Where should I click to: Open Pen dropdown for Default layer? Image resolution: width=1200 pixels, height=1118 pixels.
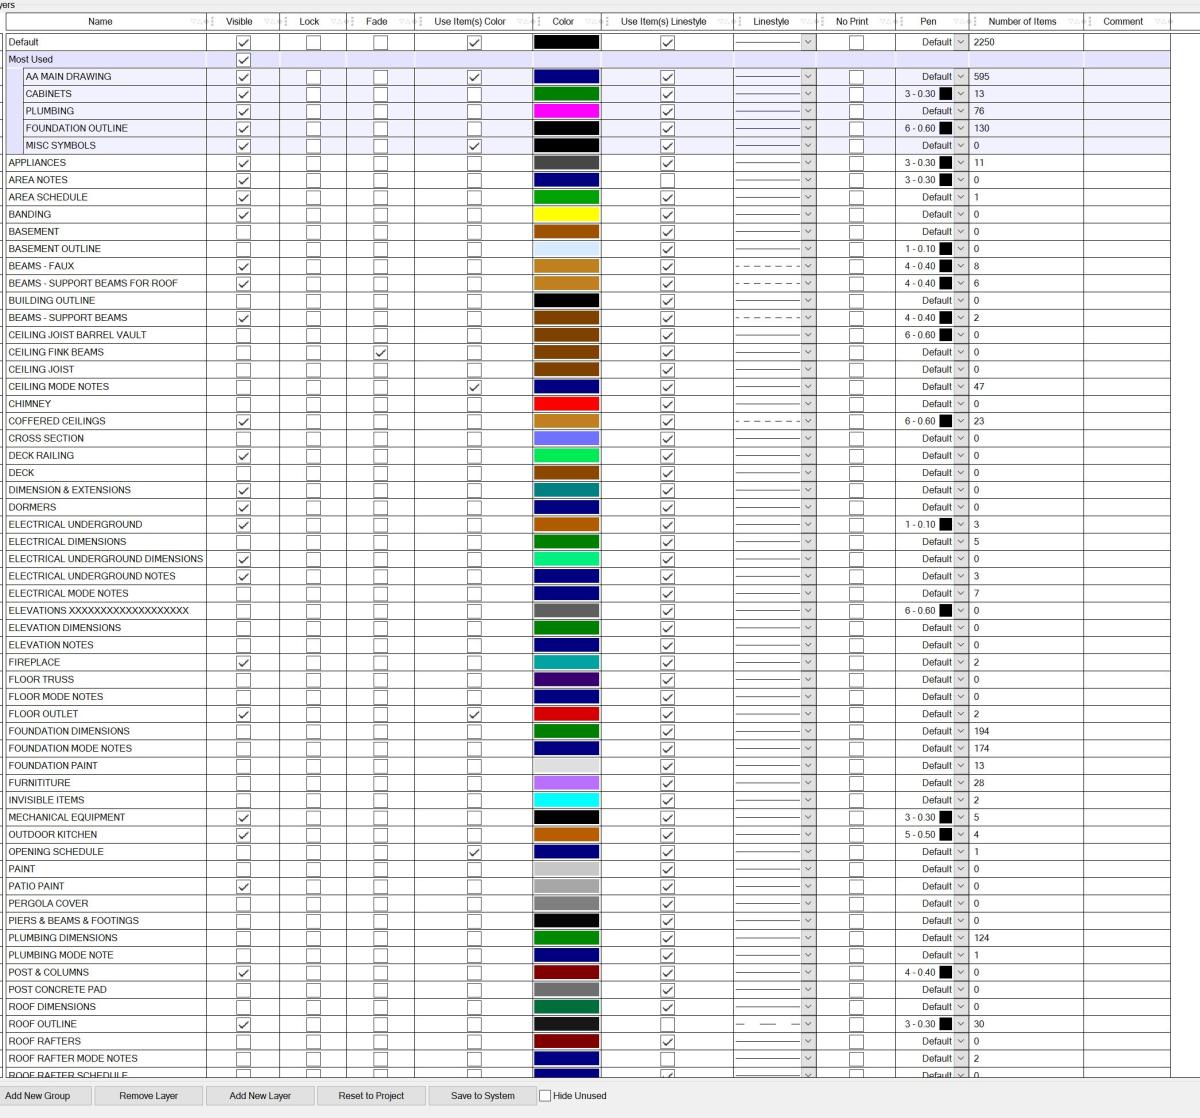961,42
